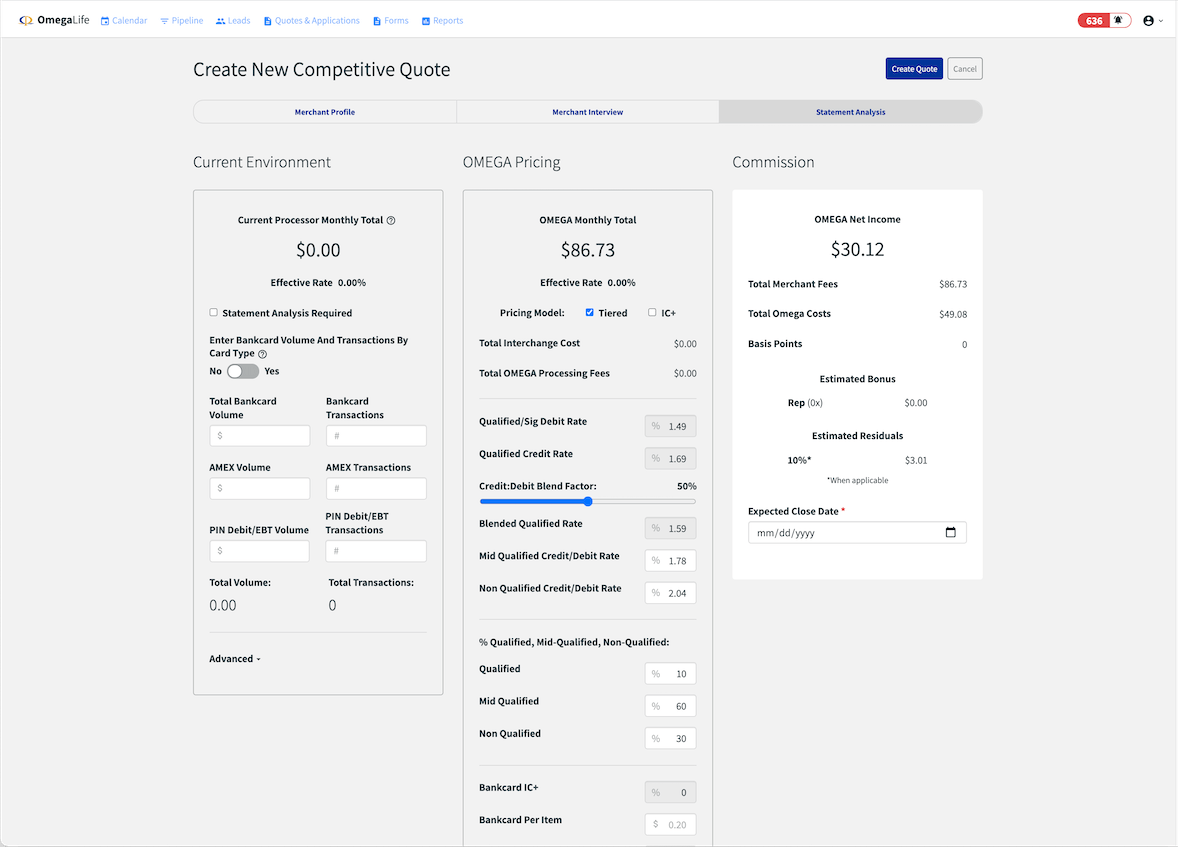Open the calendar picker icon in Expected Close Date
Screen dimensions: 1178x847
950,532
